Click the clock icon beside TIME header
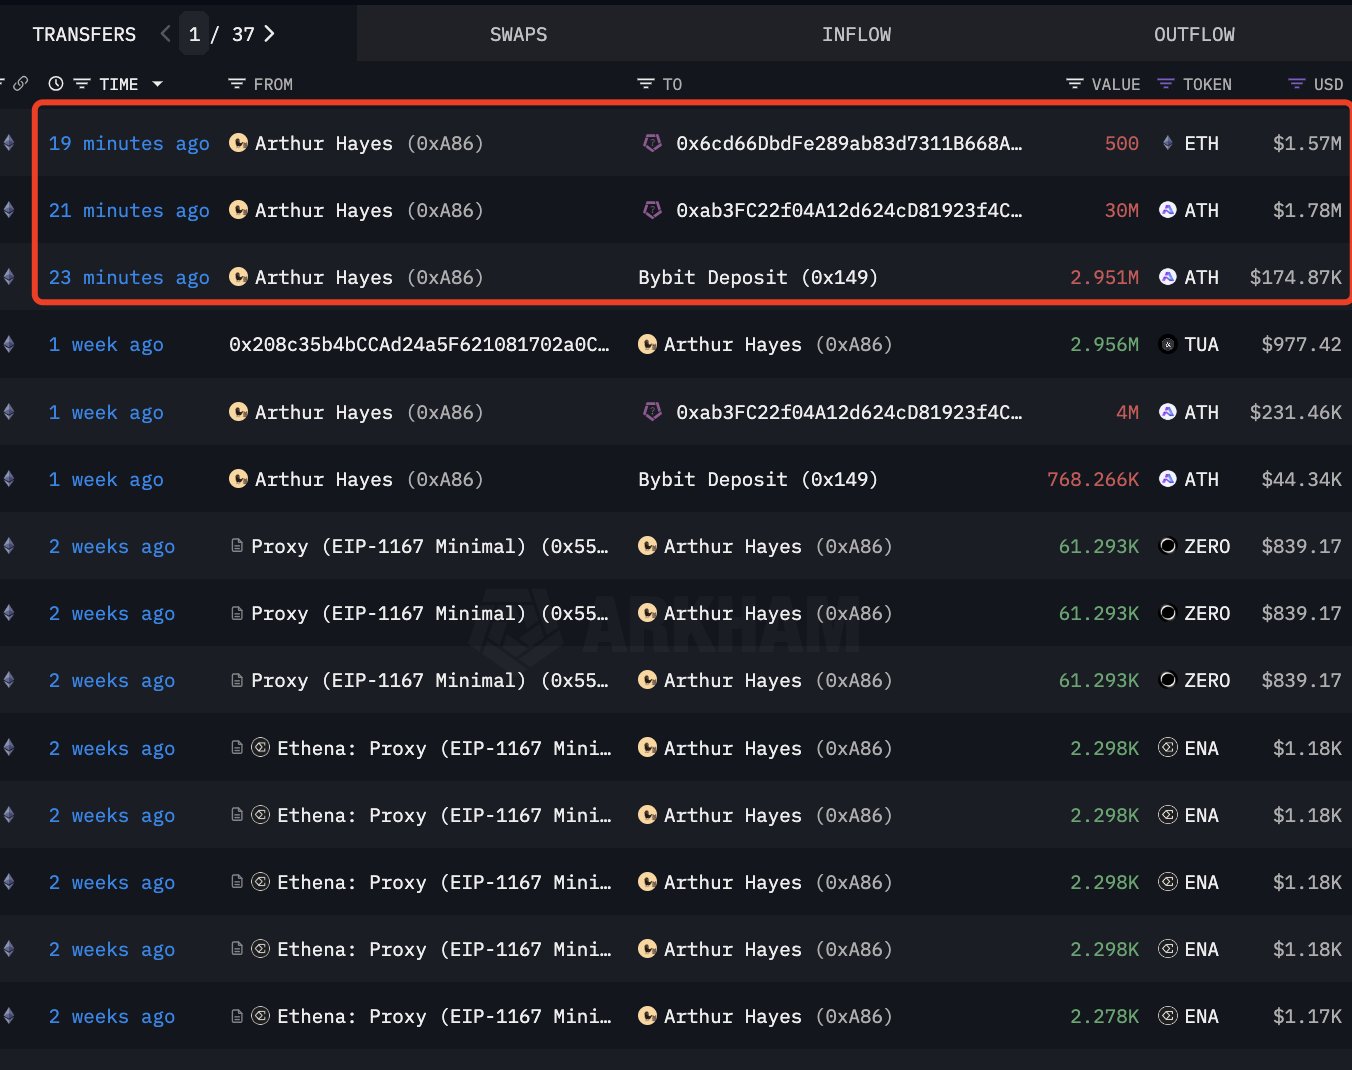This screenshot has height=1070, width=1352. pyautogui.click(x=56, y=84)
